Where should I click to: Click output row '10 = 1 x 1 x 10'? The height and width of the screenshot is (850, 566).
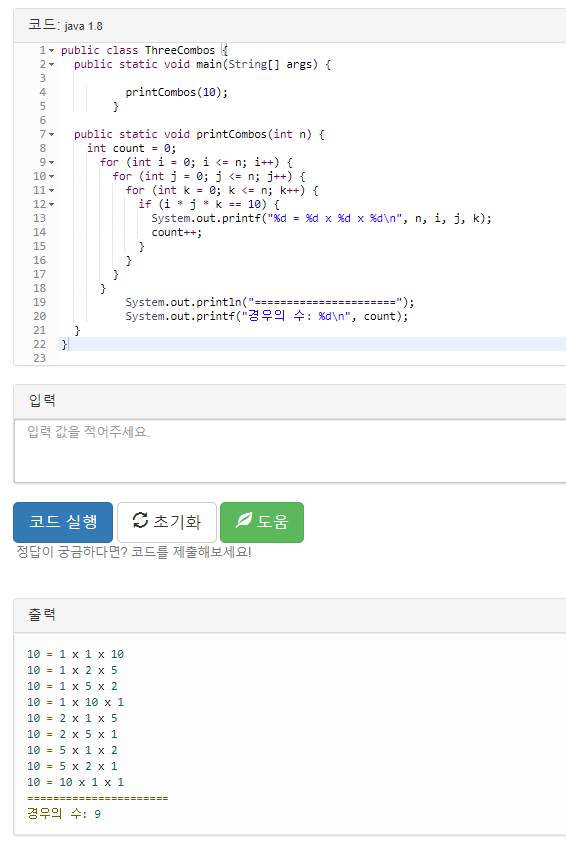coord(75,654)
